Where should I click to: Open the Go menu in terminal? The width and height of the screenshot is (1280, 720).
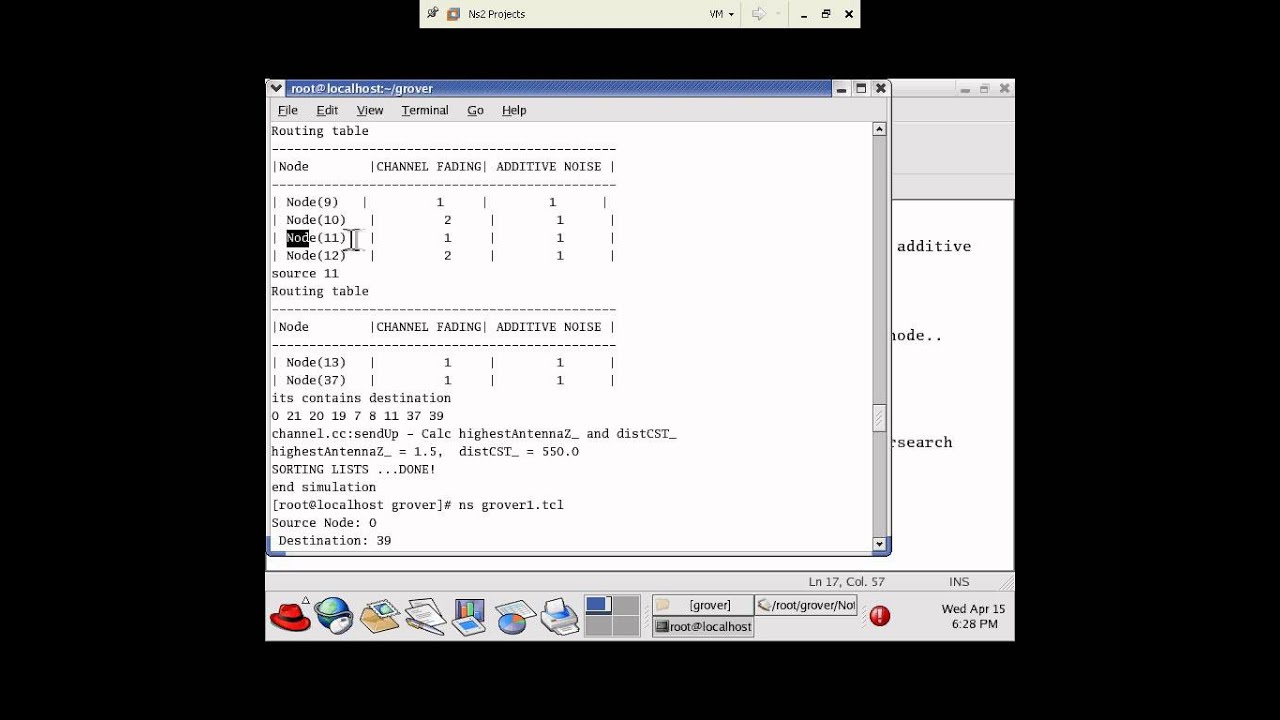tap(475, 110)
